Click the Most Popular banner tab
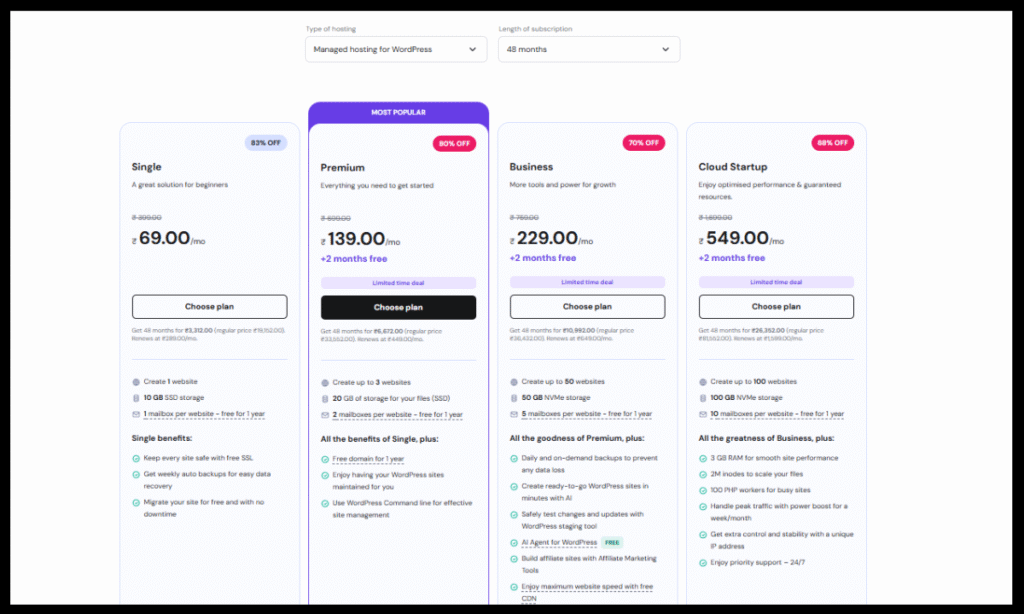1024x614 pixels. (398, 113)
